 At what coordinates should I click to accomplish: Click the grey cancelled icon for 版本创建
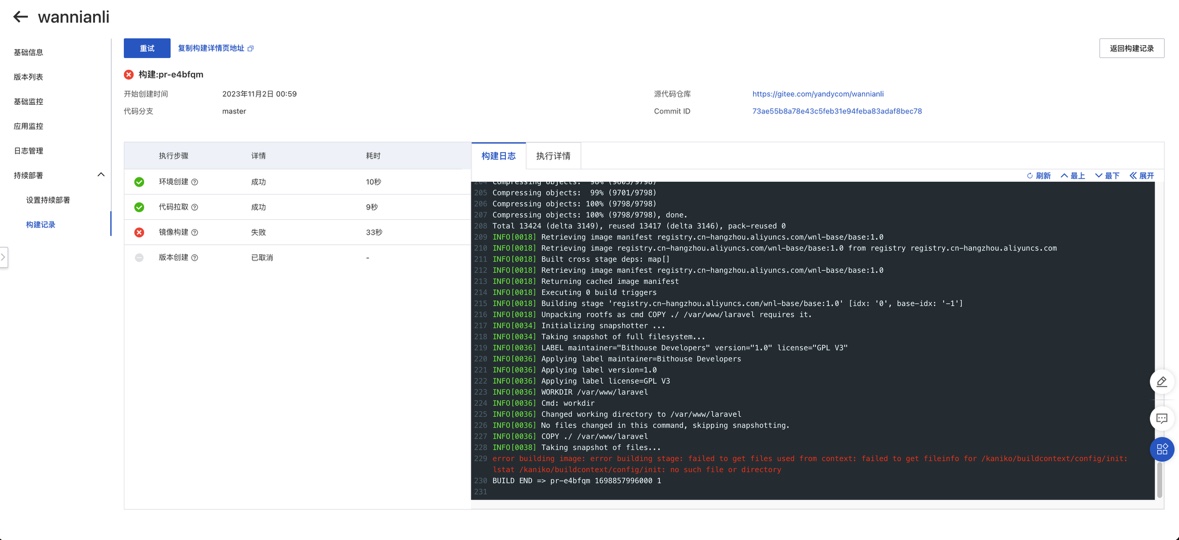139,257
